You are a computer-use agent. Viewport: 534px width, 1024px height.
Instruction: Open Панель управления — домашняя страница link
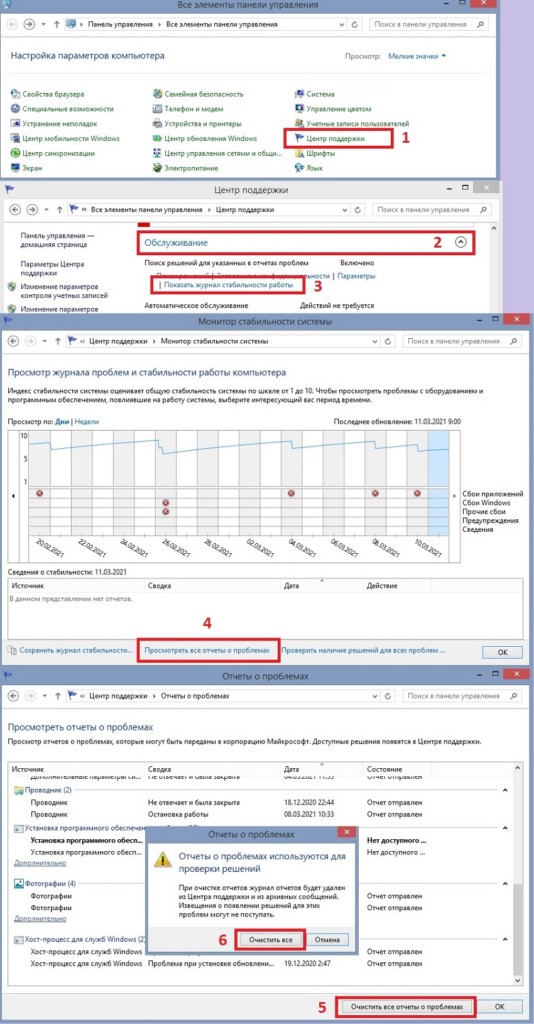click(57, 240)
